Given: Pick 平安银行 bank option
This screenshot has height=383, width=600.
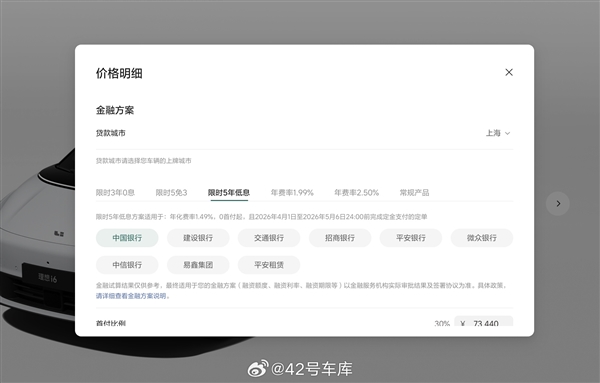Looking at the screenshot, I should (x=411, y=238).
